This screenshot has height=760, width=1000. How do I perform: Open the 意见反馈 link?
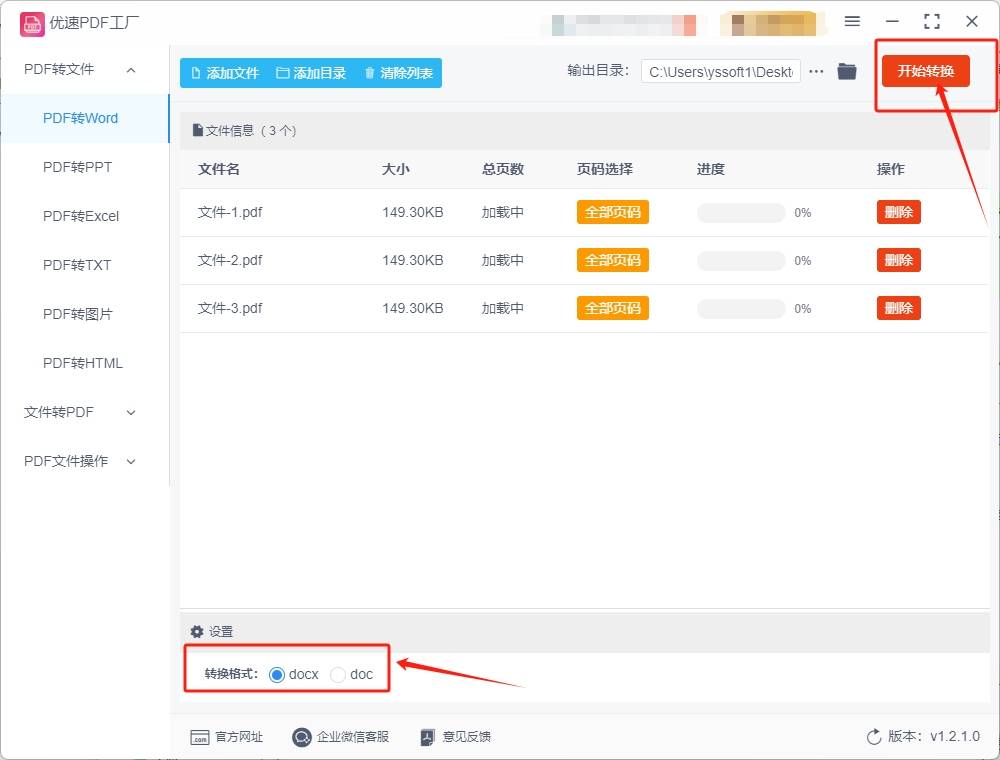[x=466, y=737]
